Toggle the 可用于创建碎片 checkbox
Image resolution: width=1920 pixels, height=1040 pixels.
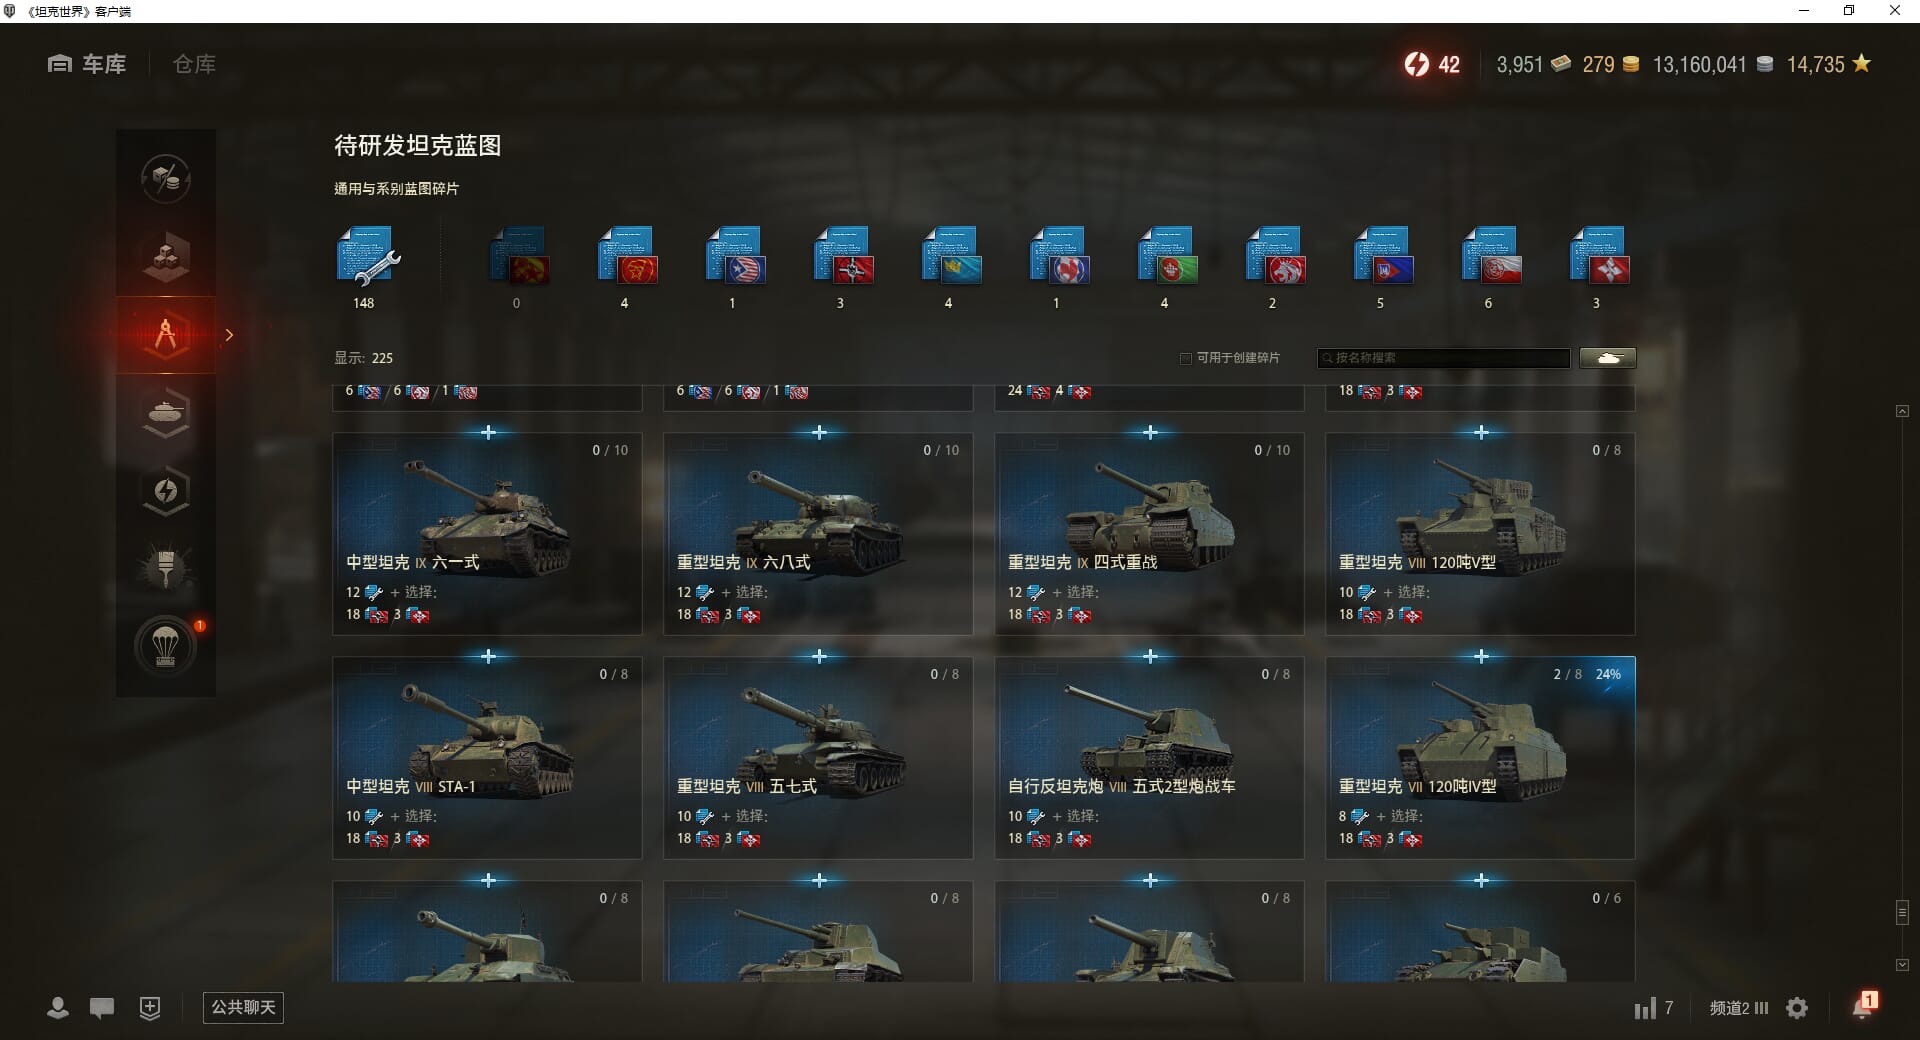[x=1186, y=358]
